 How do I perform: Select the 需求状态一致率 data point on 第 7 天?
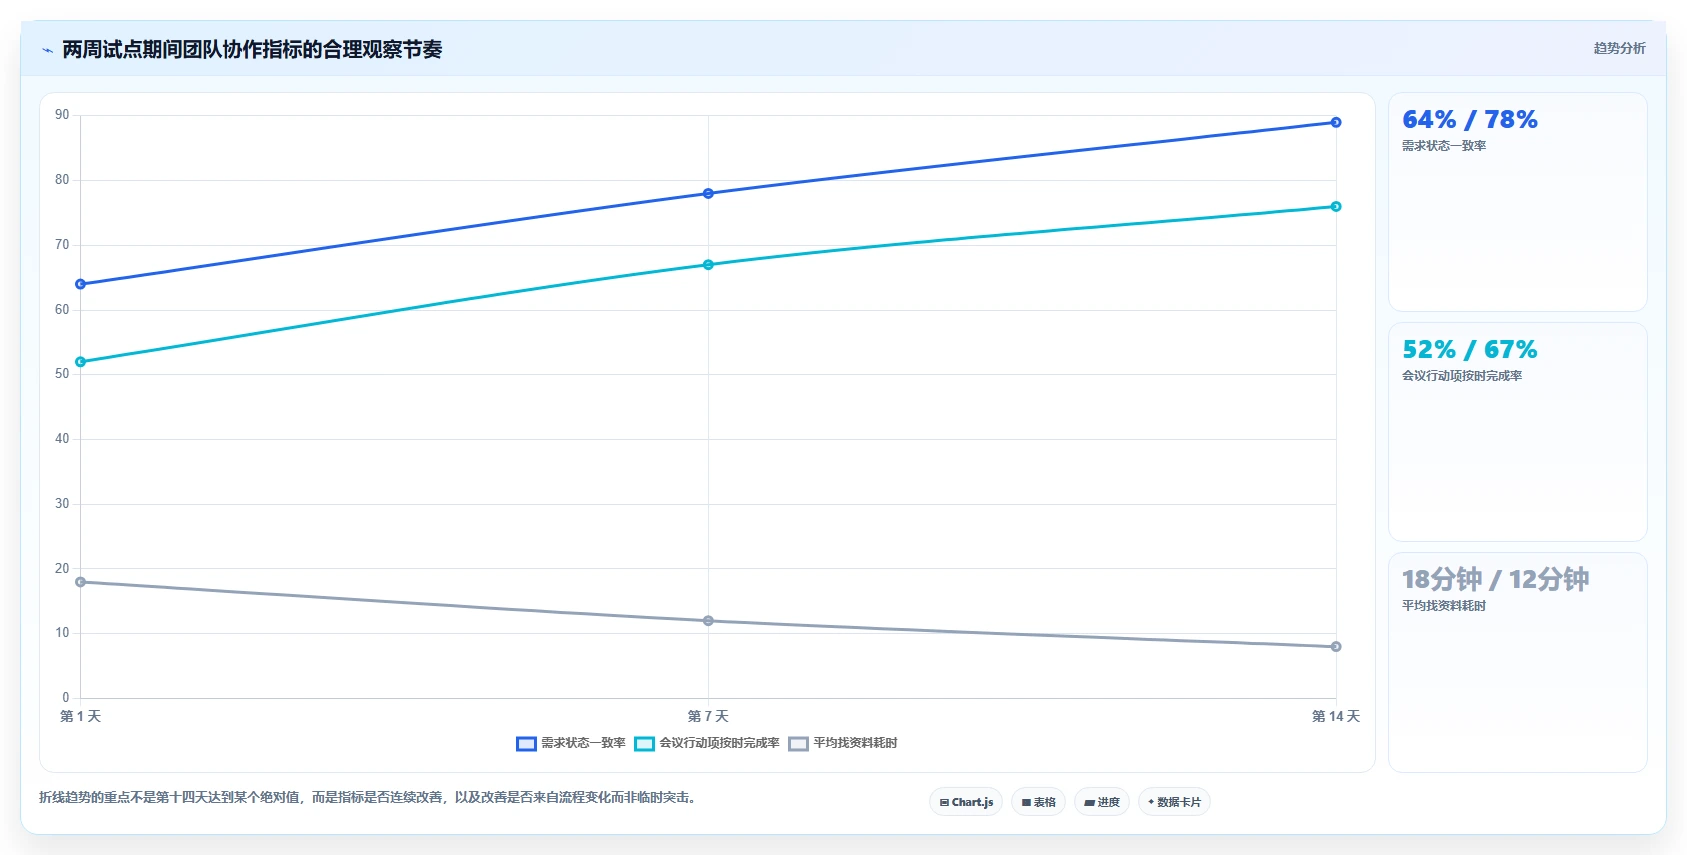(x=708, y=193)
